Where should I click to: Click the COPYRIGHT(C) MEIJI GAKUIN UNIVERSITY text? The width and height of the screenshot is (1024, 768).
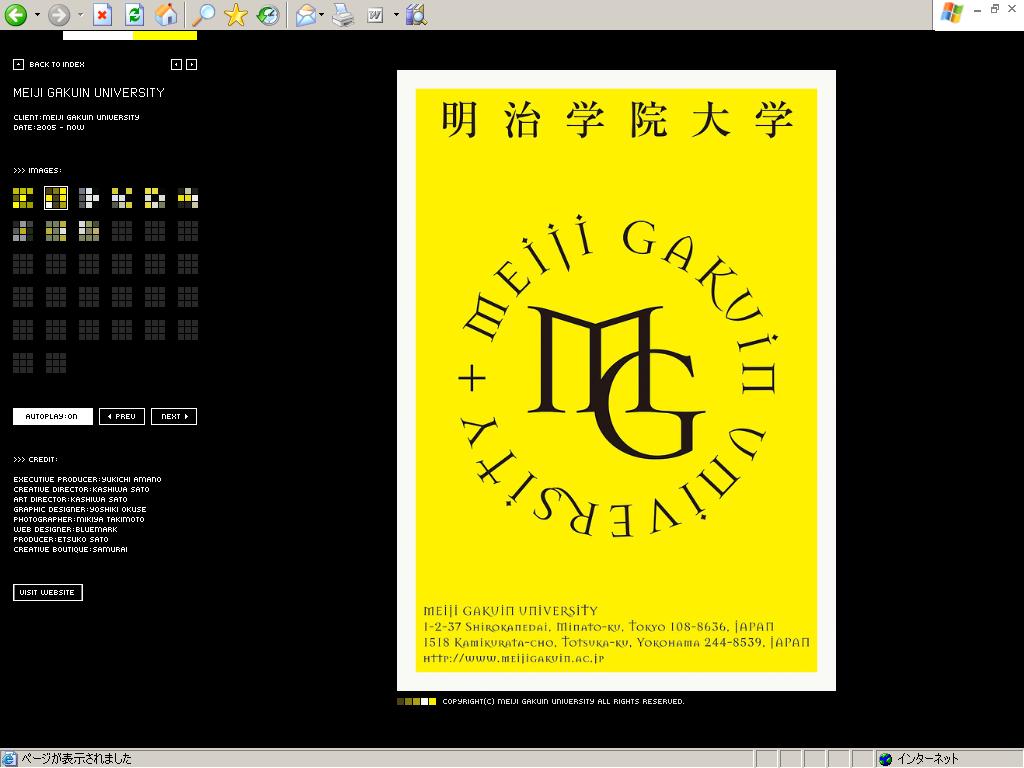(564, 701)
